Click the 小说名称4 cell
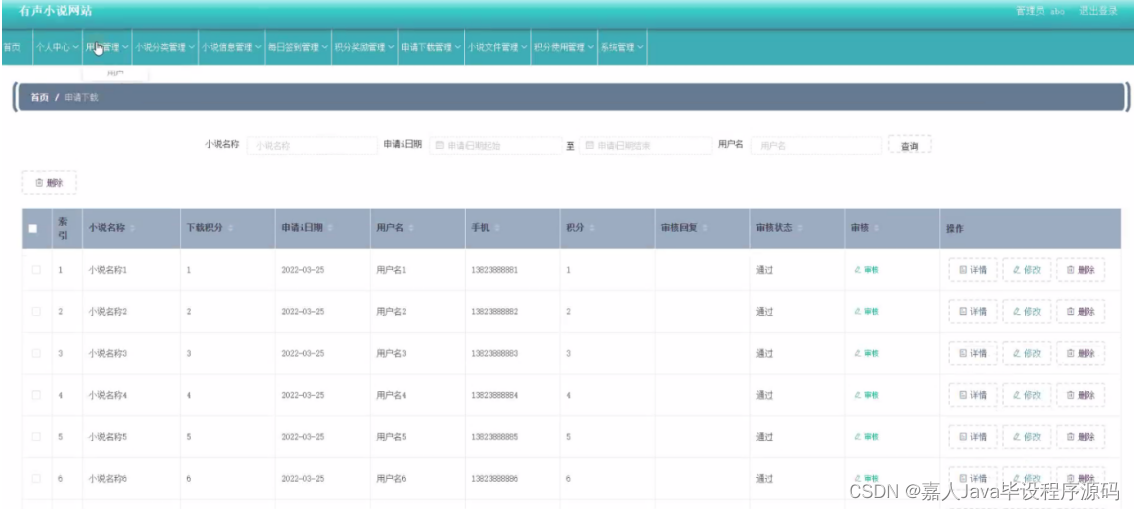 pos(108,395)
